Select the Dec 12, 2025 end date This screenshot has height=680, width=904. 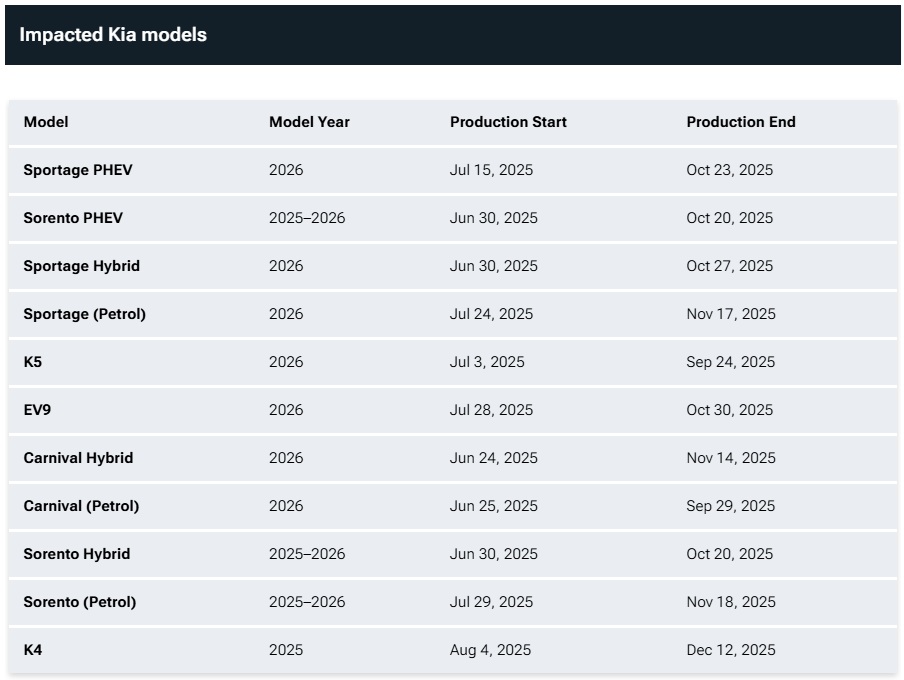tap(730, 650)
